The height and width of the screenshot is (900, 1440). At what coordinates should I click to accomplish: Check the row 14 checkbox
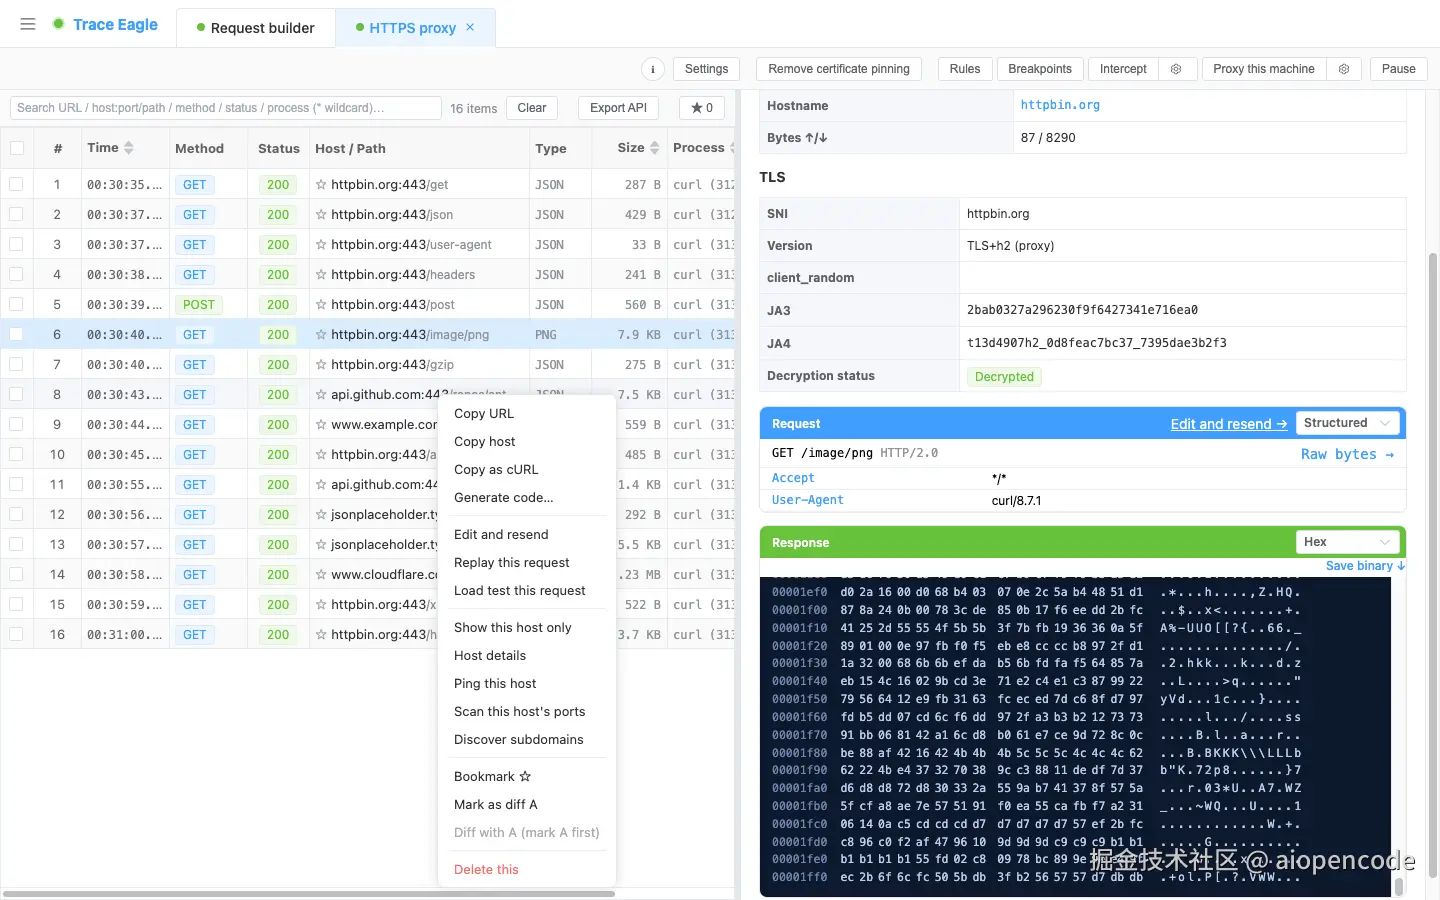click(16, 574)
